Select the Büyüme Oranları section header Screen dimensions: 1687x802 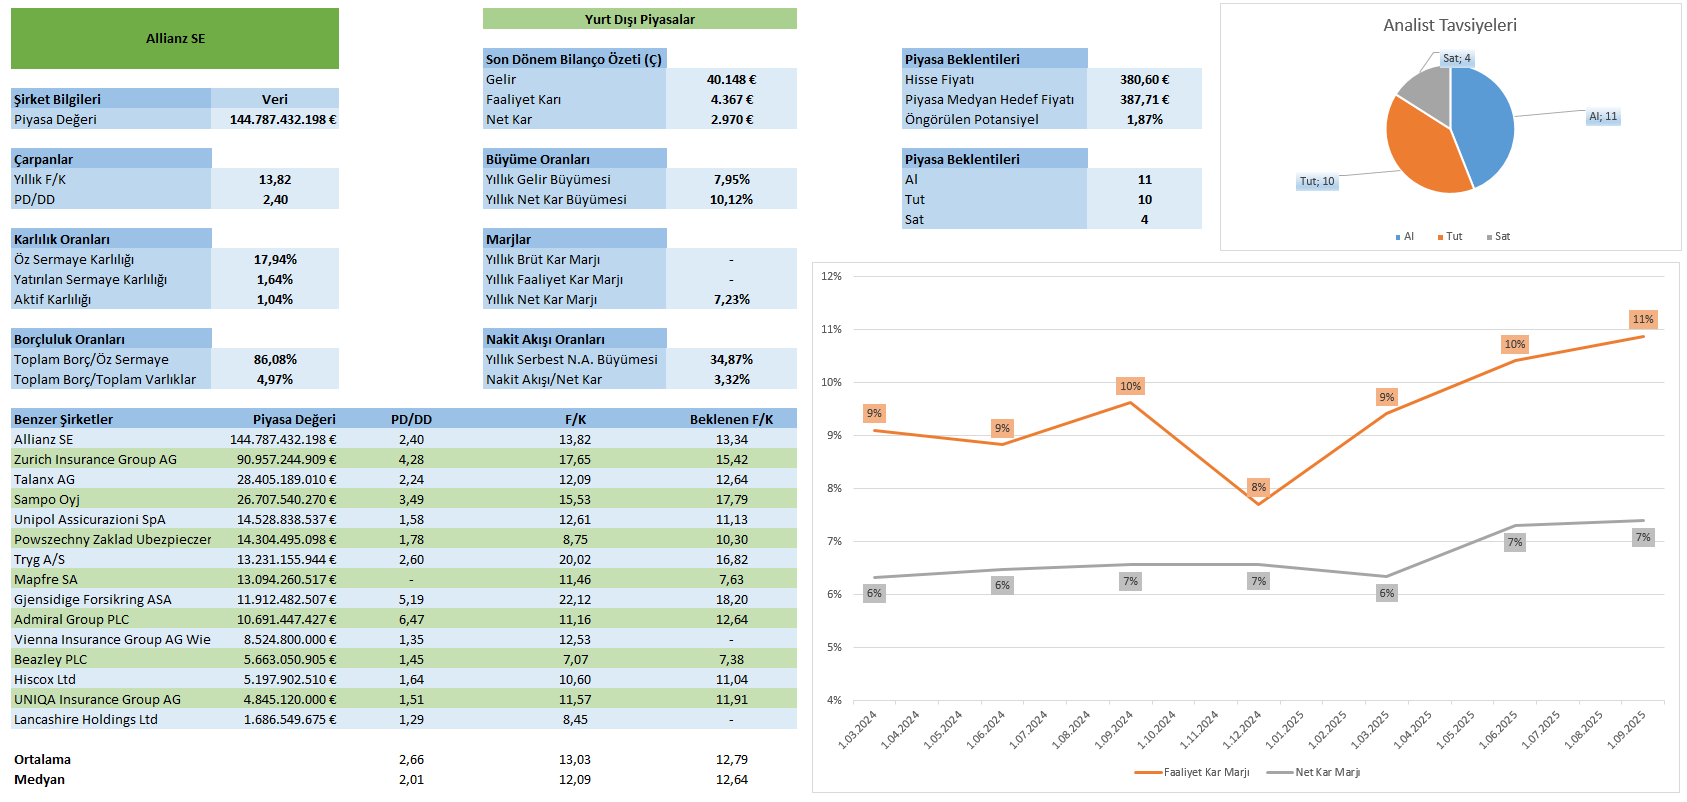click(574, 159)
